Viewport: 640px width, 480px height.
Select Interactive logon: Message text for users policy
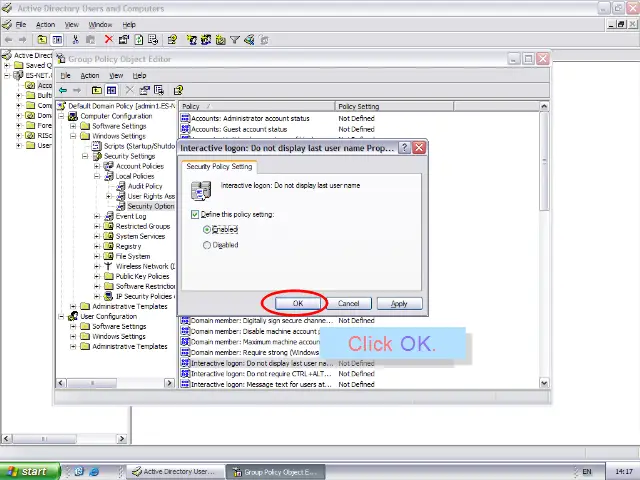click(261, 384)
